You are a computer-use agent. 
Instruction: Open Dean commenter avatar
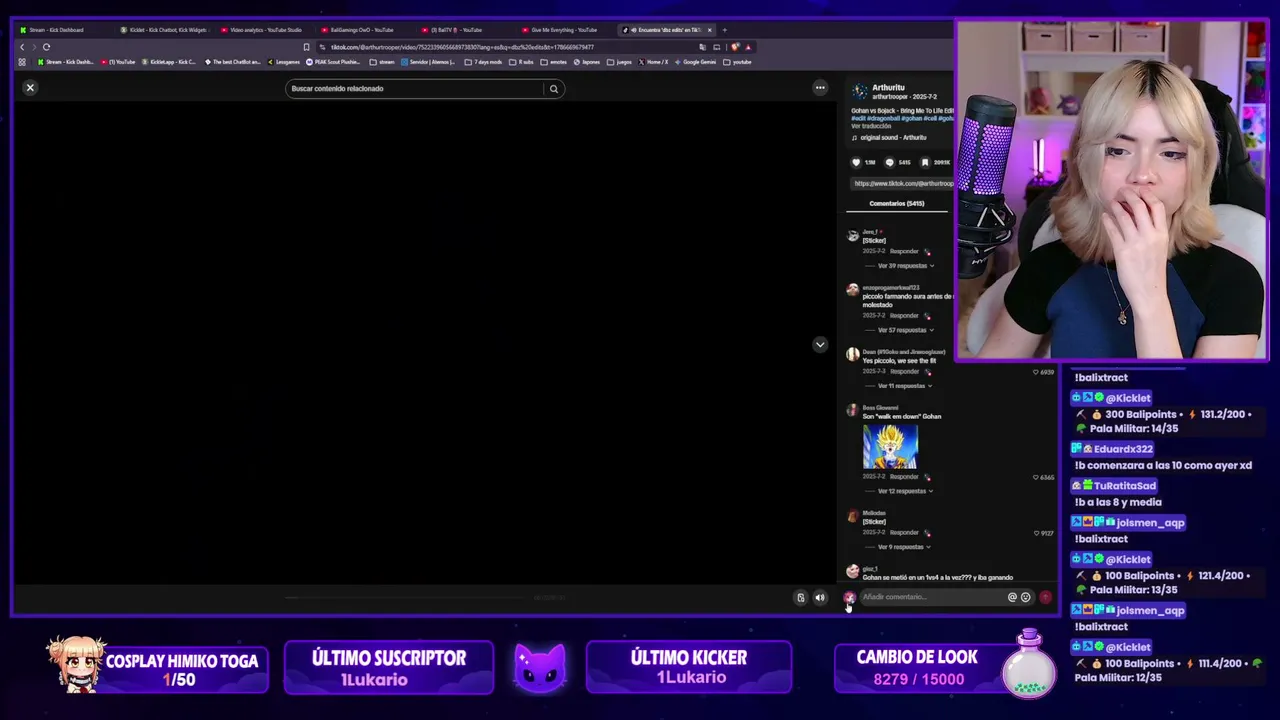point(852,354)
